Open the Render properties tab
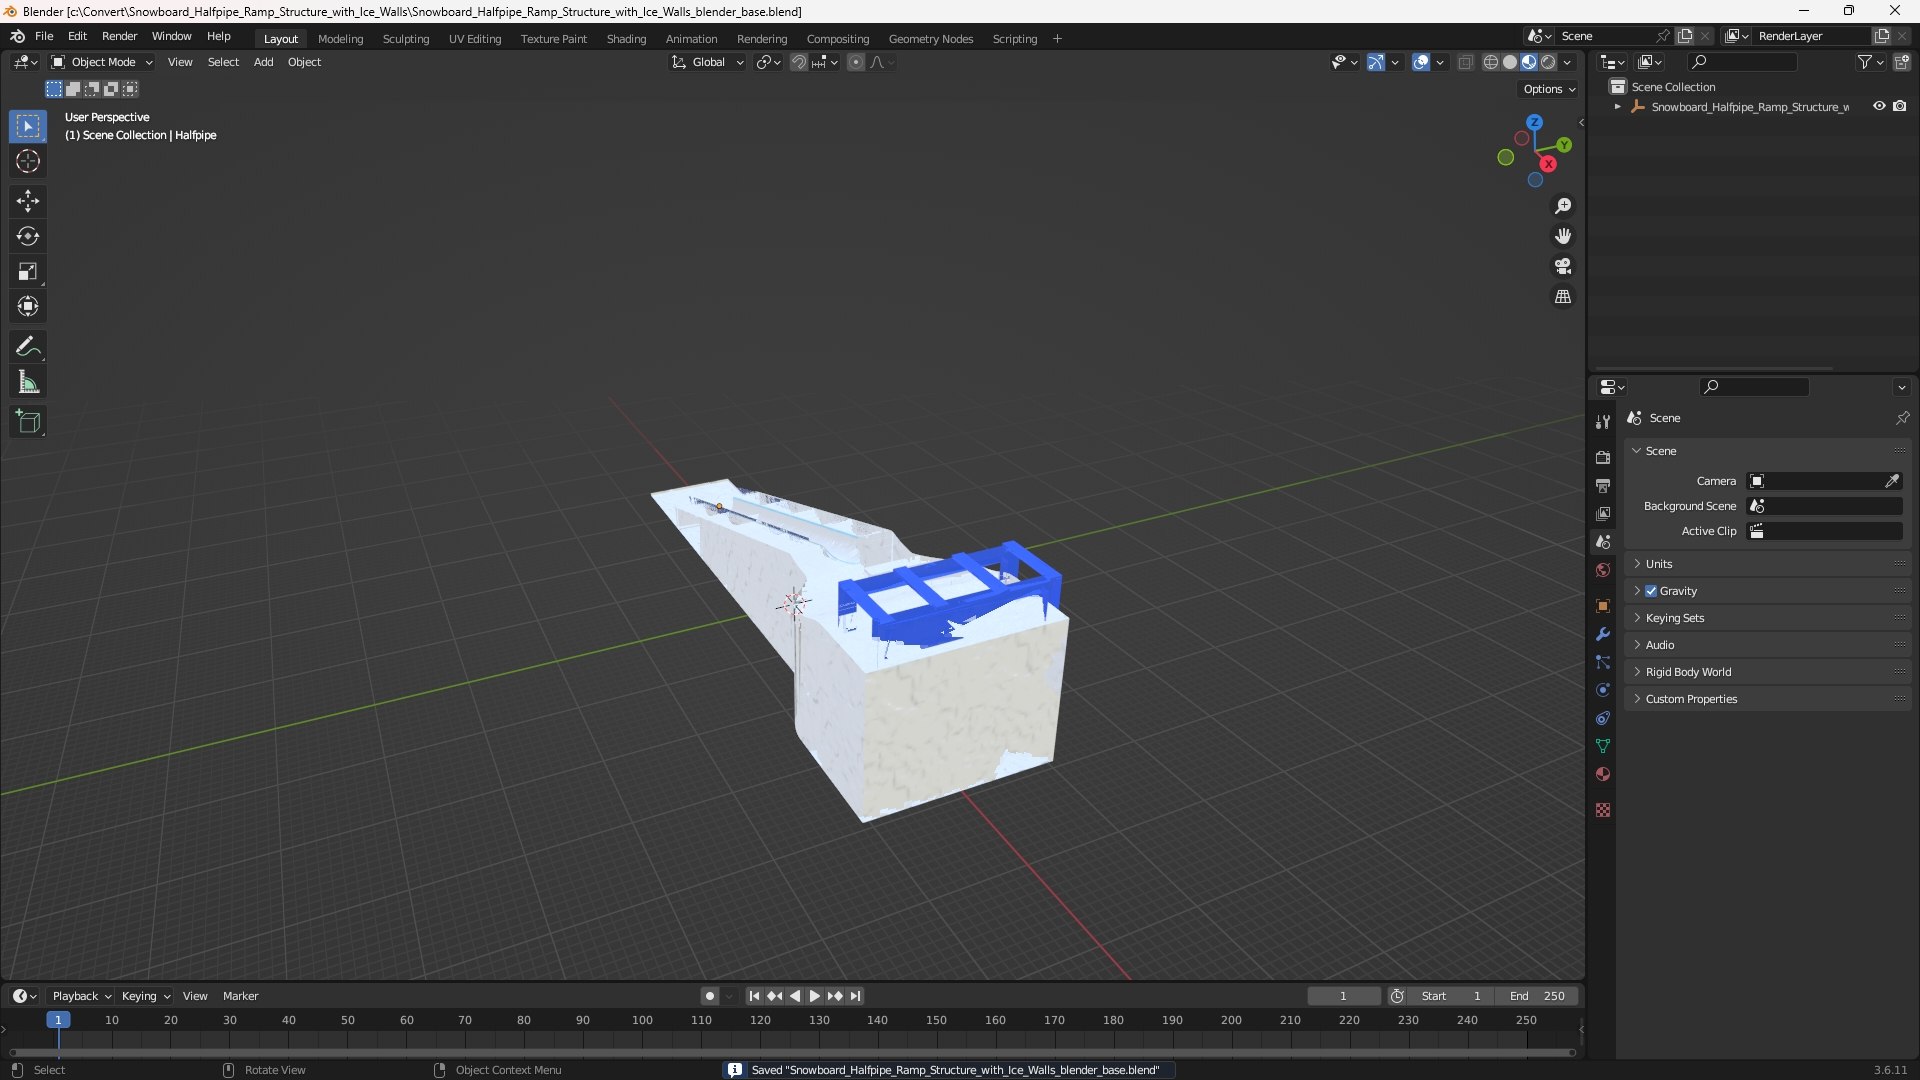This screenshot has width=1920, height=1080. point(1603,457)
